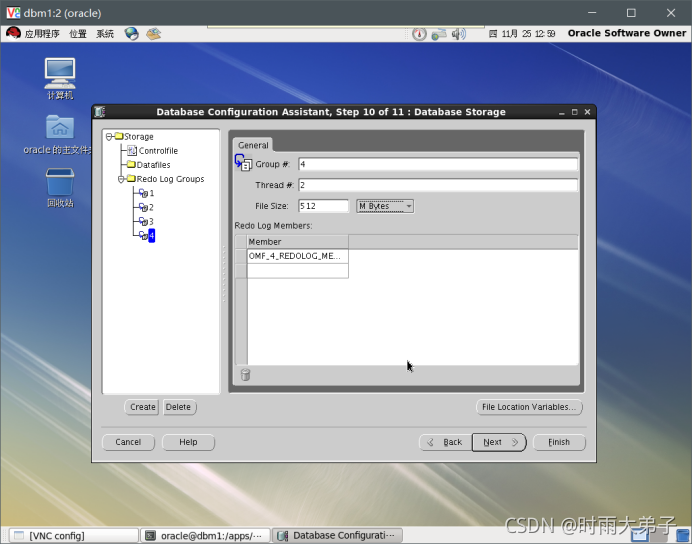Click the Help button

(188, 442)
